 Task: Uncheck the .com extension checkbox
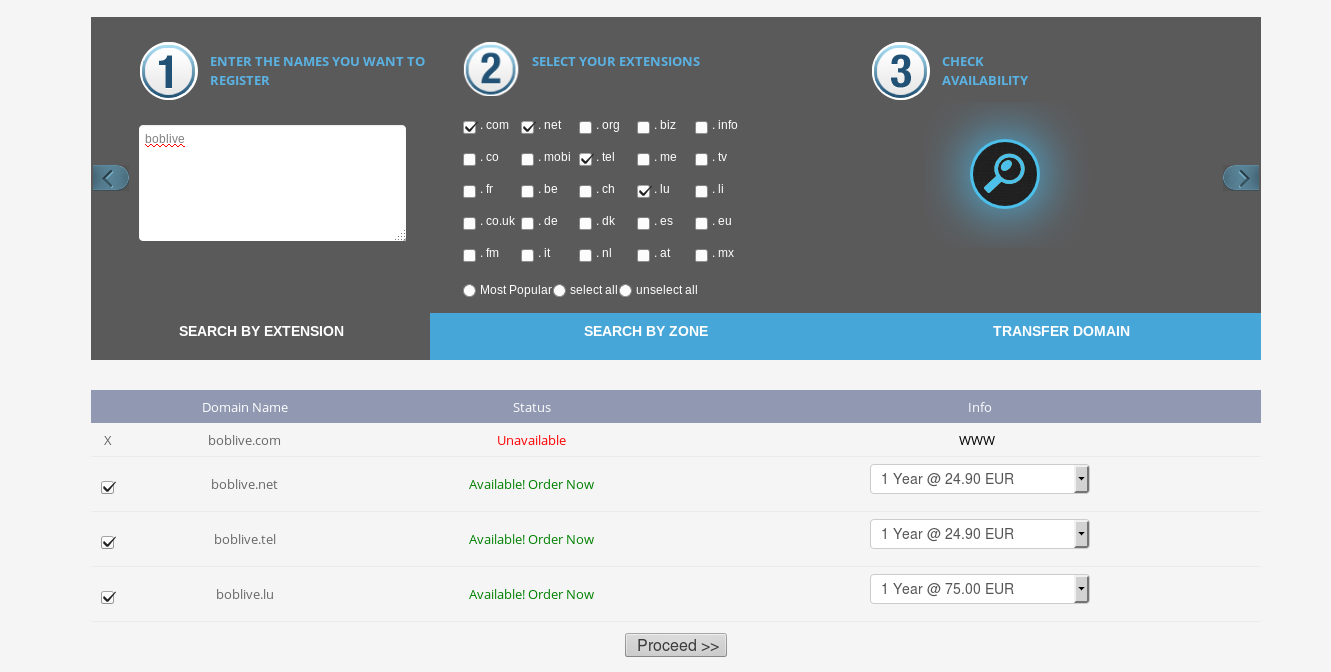coord(470,127)
